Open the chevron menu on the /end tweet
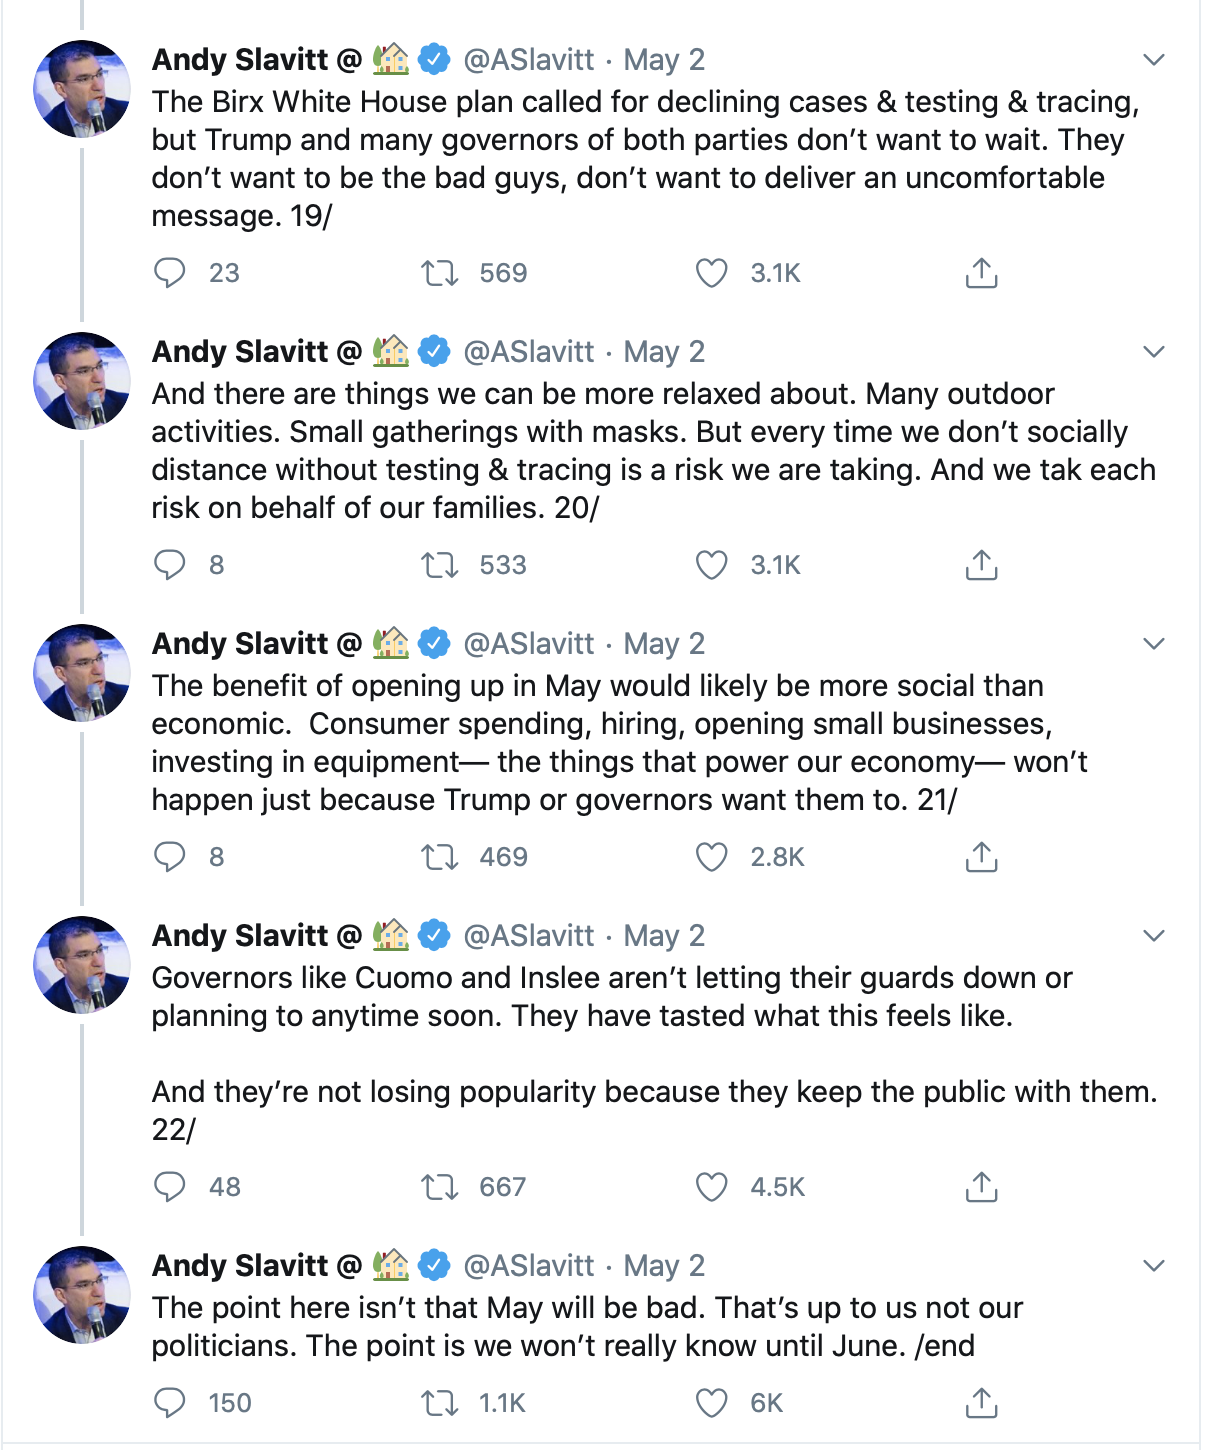Viewport: 1206px width, 1450px height. 1154,1266
